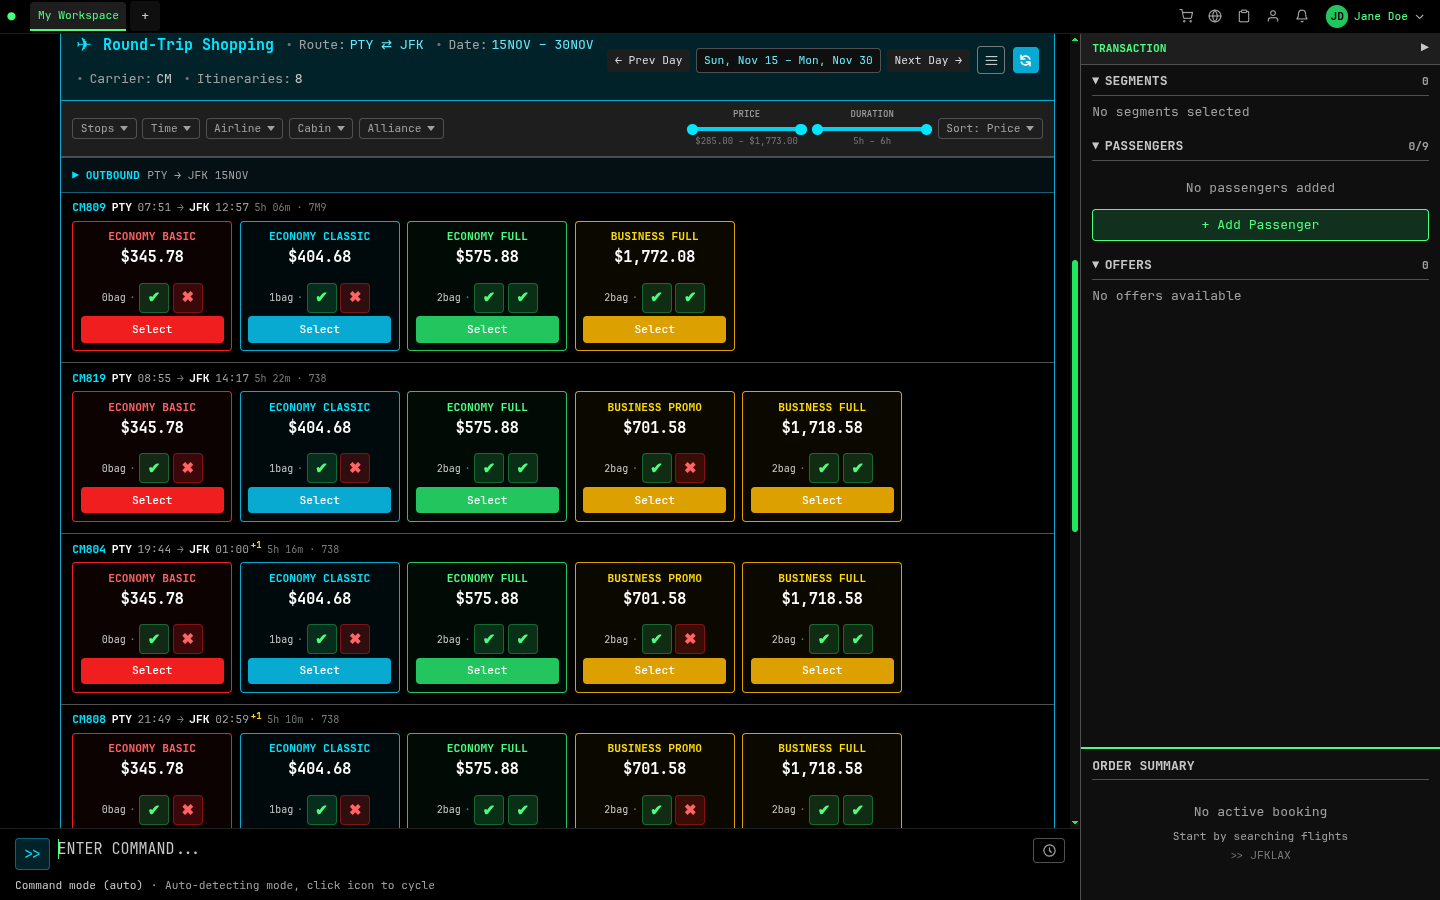Screen dimensions: 1440x900
Task: Open the notifications bell
Action: point(1302,16)
